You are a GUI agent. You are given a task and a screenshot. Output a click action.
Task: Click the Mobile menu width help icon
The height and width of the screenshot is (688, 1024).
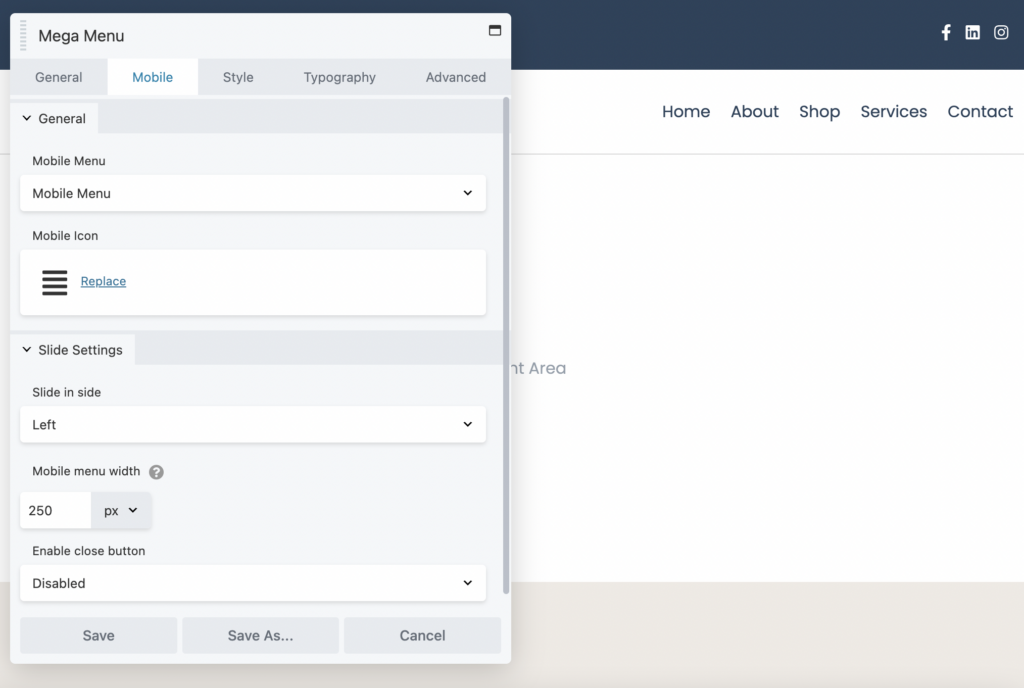[156, 472]
